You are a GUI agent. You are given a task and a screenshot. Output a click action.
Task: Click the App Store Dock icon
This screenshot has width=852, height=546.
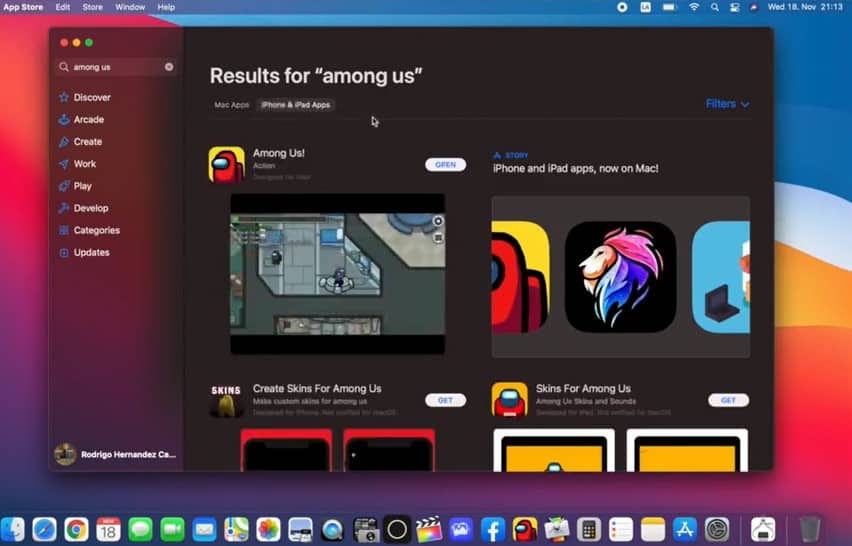685,529
